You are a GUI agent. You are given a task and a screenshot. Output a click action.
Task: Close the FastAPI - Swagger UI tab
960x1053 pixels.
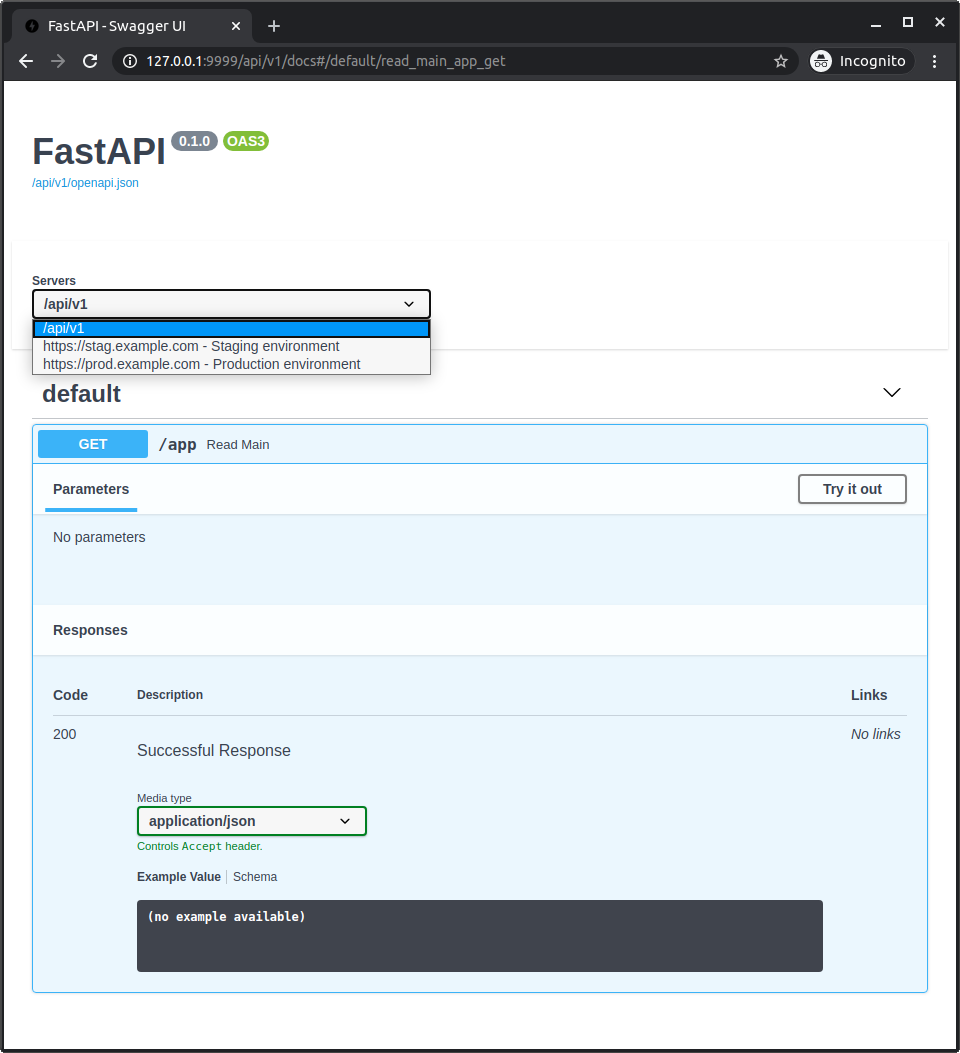coord(237,25)
